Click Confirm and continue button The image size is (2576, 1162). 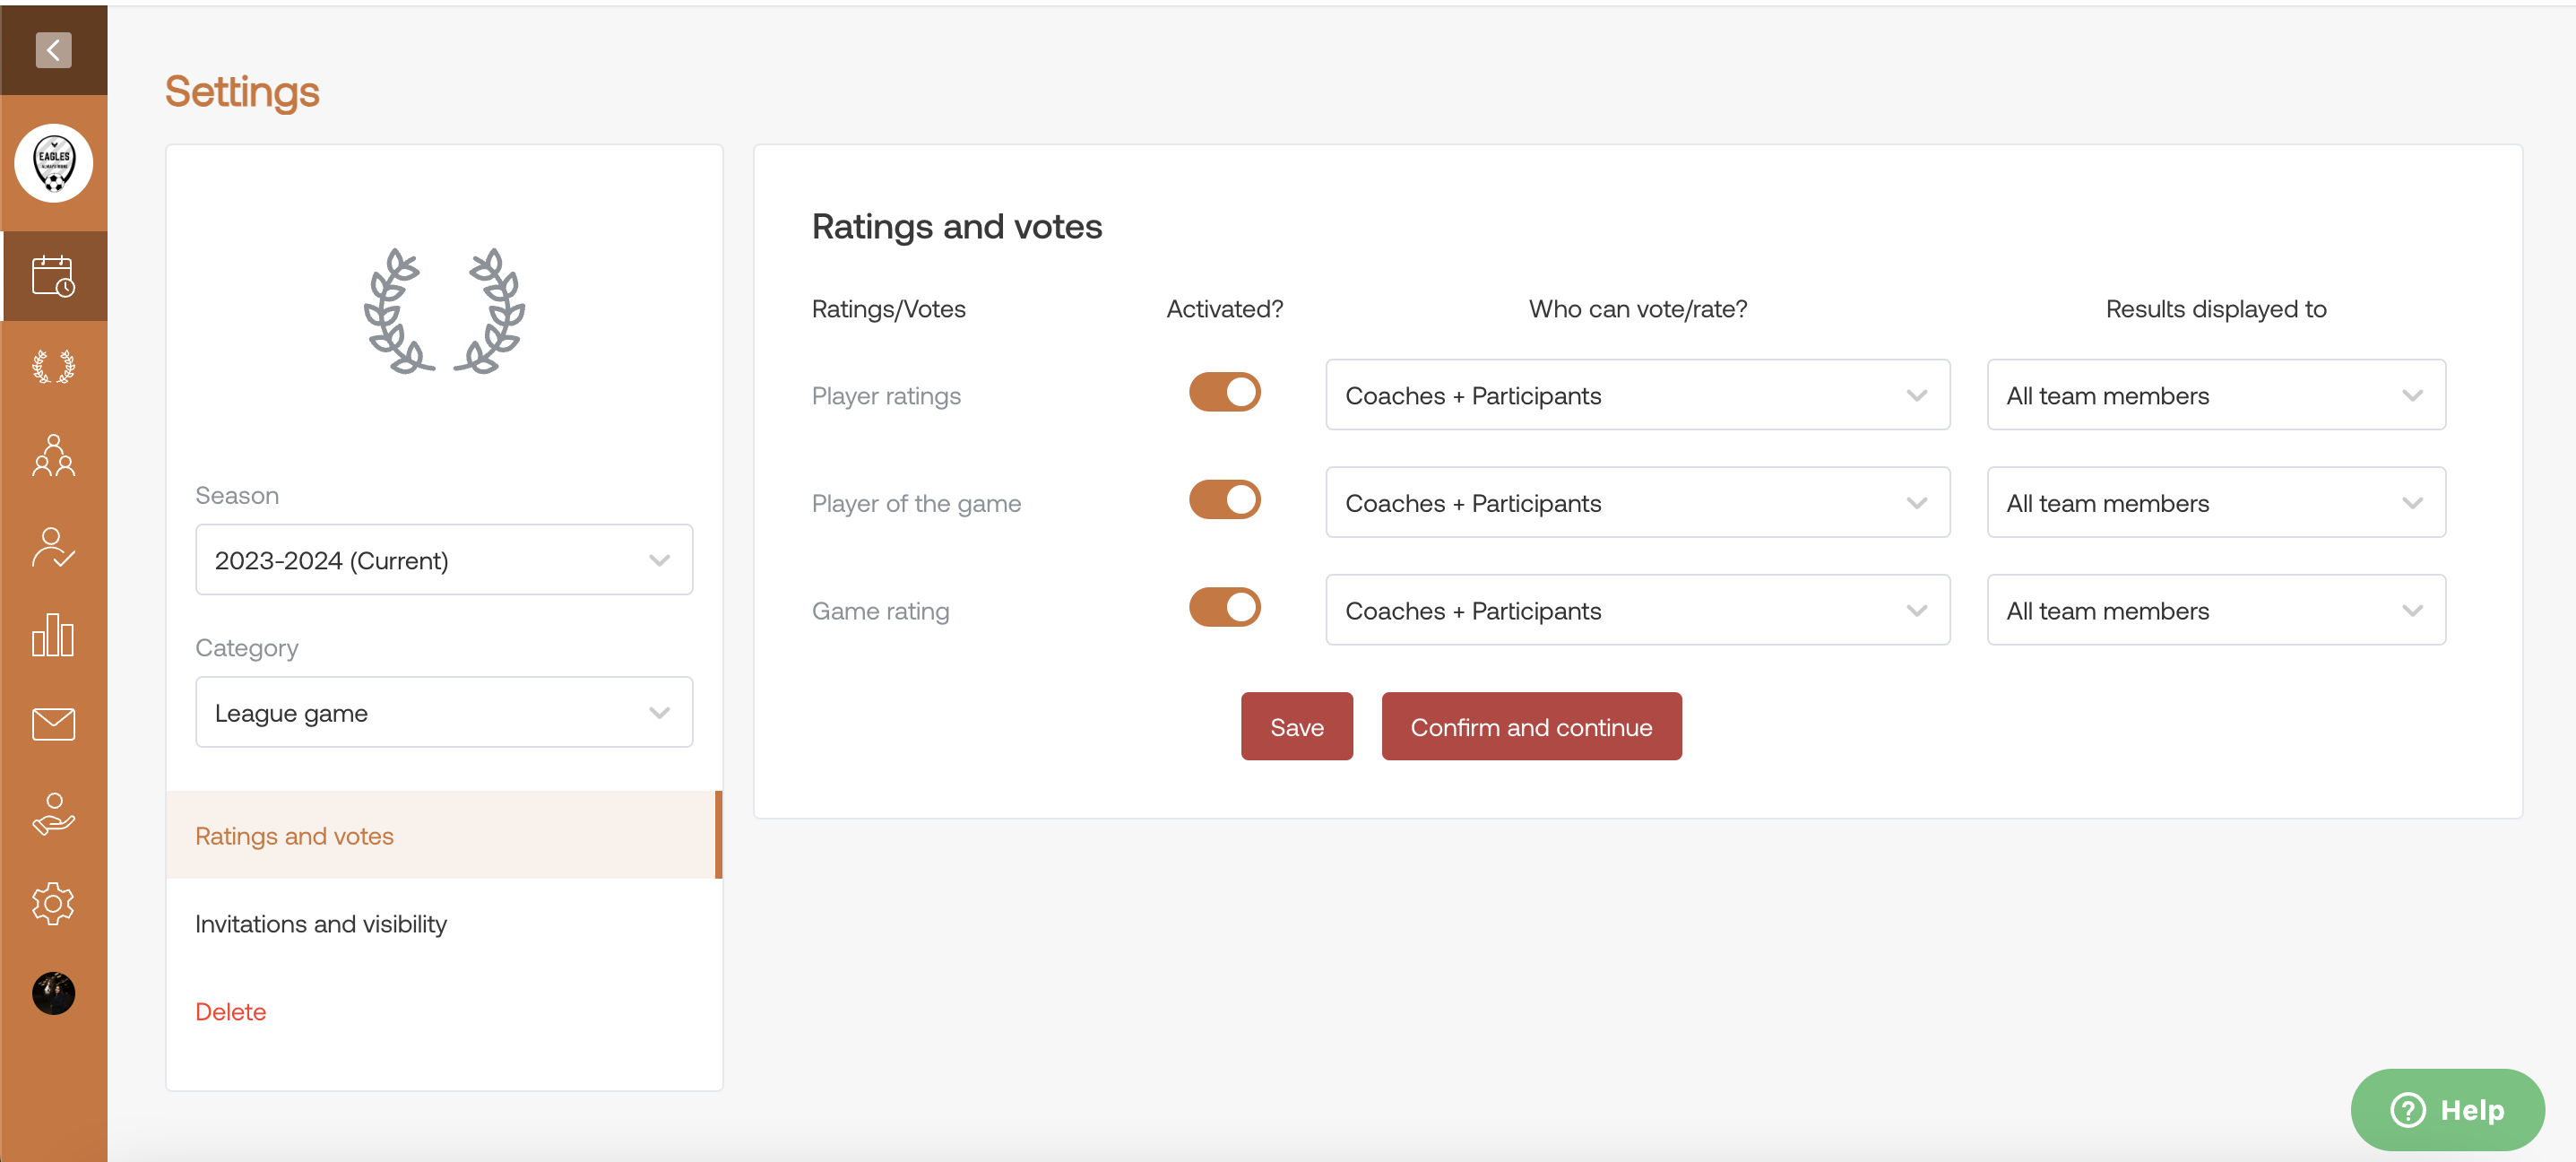tap(1531, 724)
